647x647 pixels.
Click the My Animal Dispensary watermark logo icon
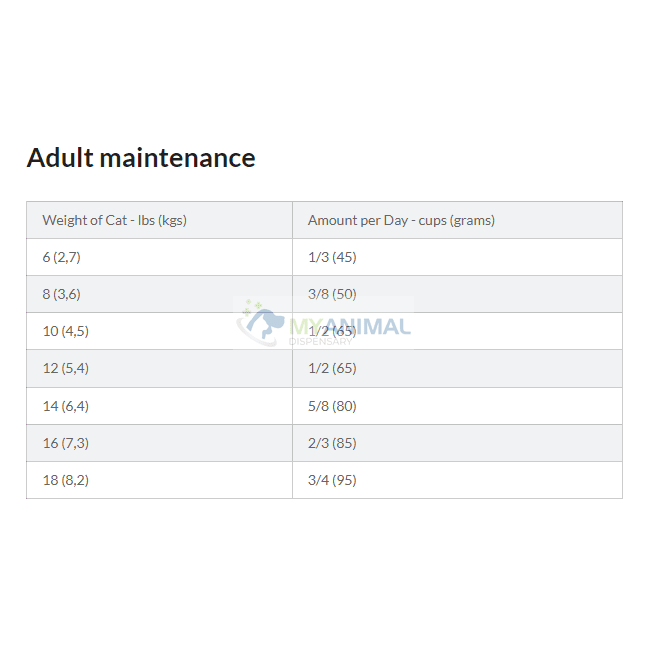(262, 321)
